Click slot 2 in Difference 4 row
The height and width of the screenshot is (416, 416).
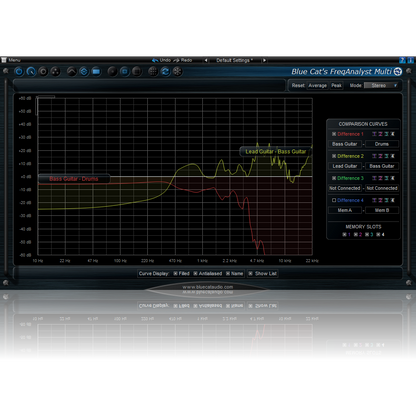tap(380, 200)
